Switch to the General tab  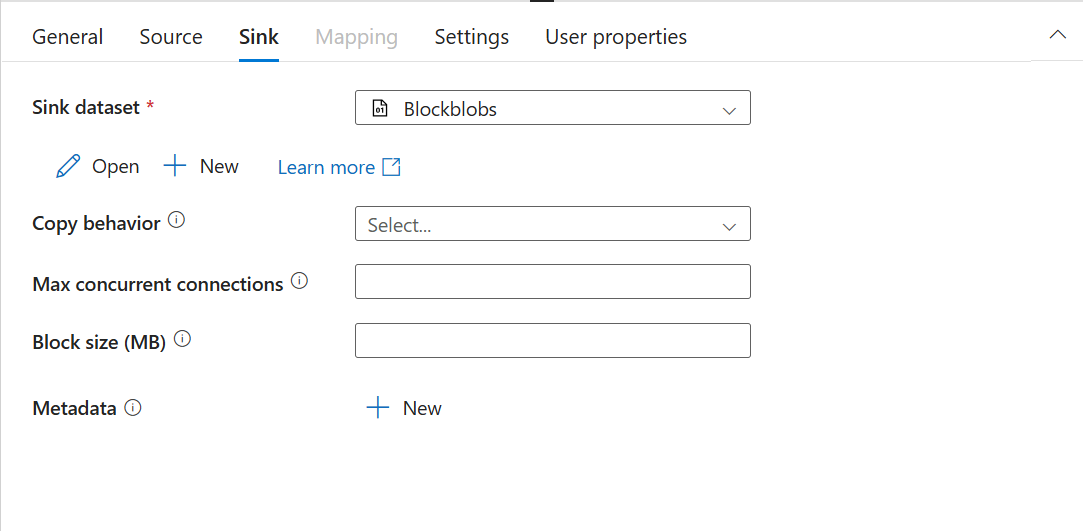pyautogui.click(x=67, y=37)
